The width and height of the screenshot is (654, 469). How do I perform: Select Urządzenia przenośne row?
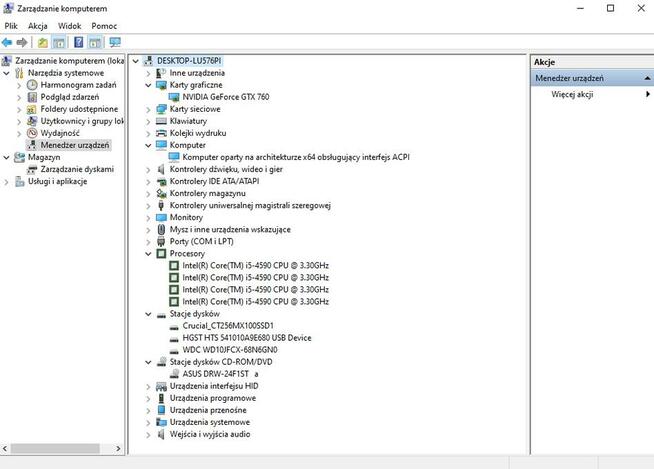[208, 411]
